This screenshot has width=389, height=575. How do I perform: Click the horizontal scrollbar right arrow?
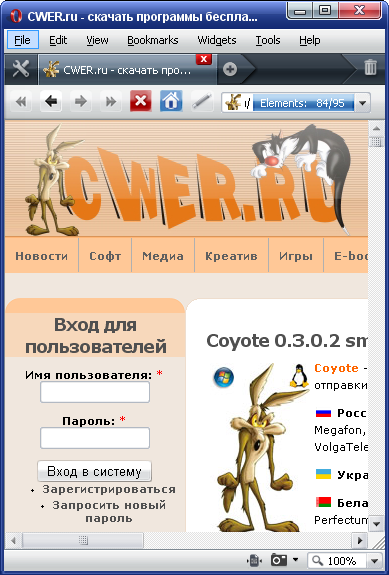point(360,541)
